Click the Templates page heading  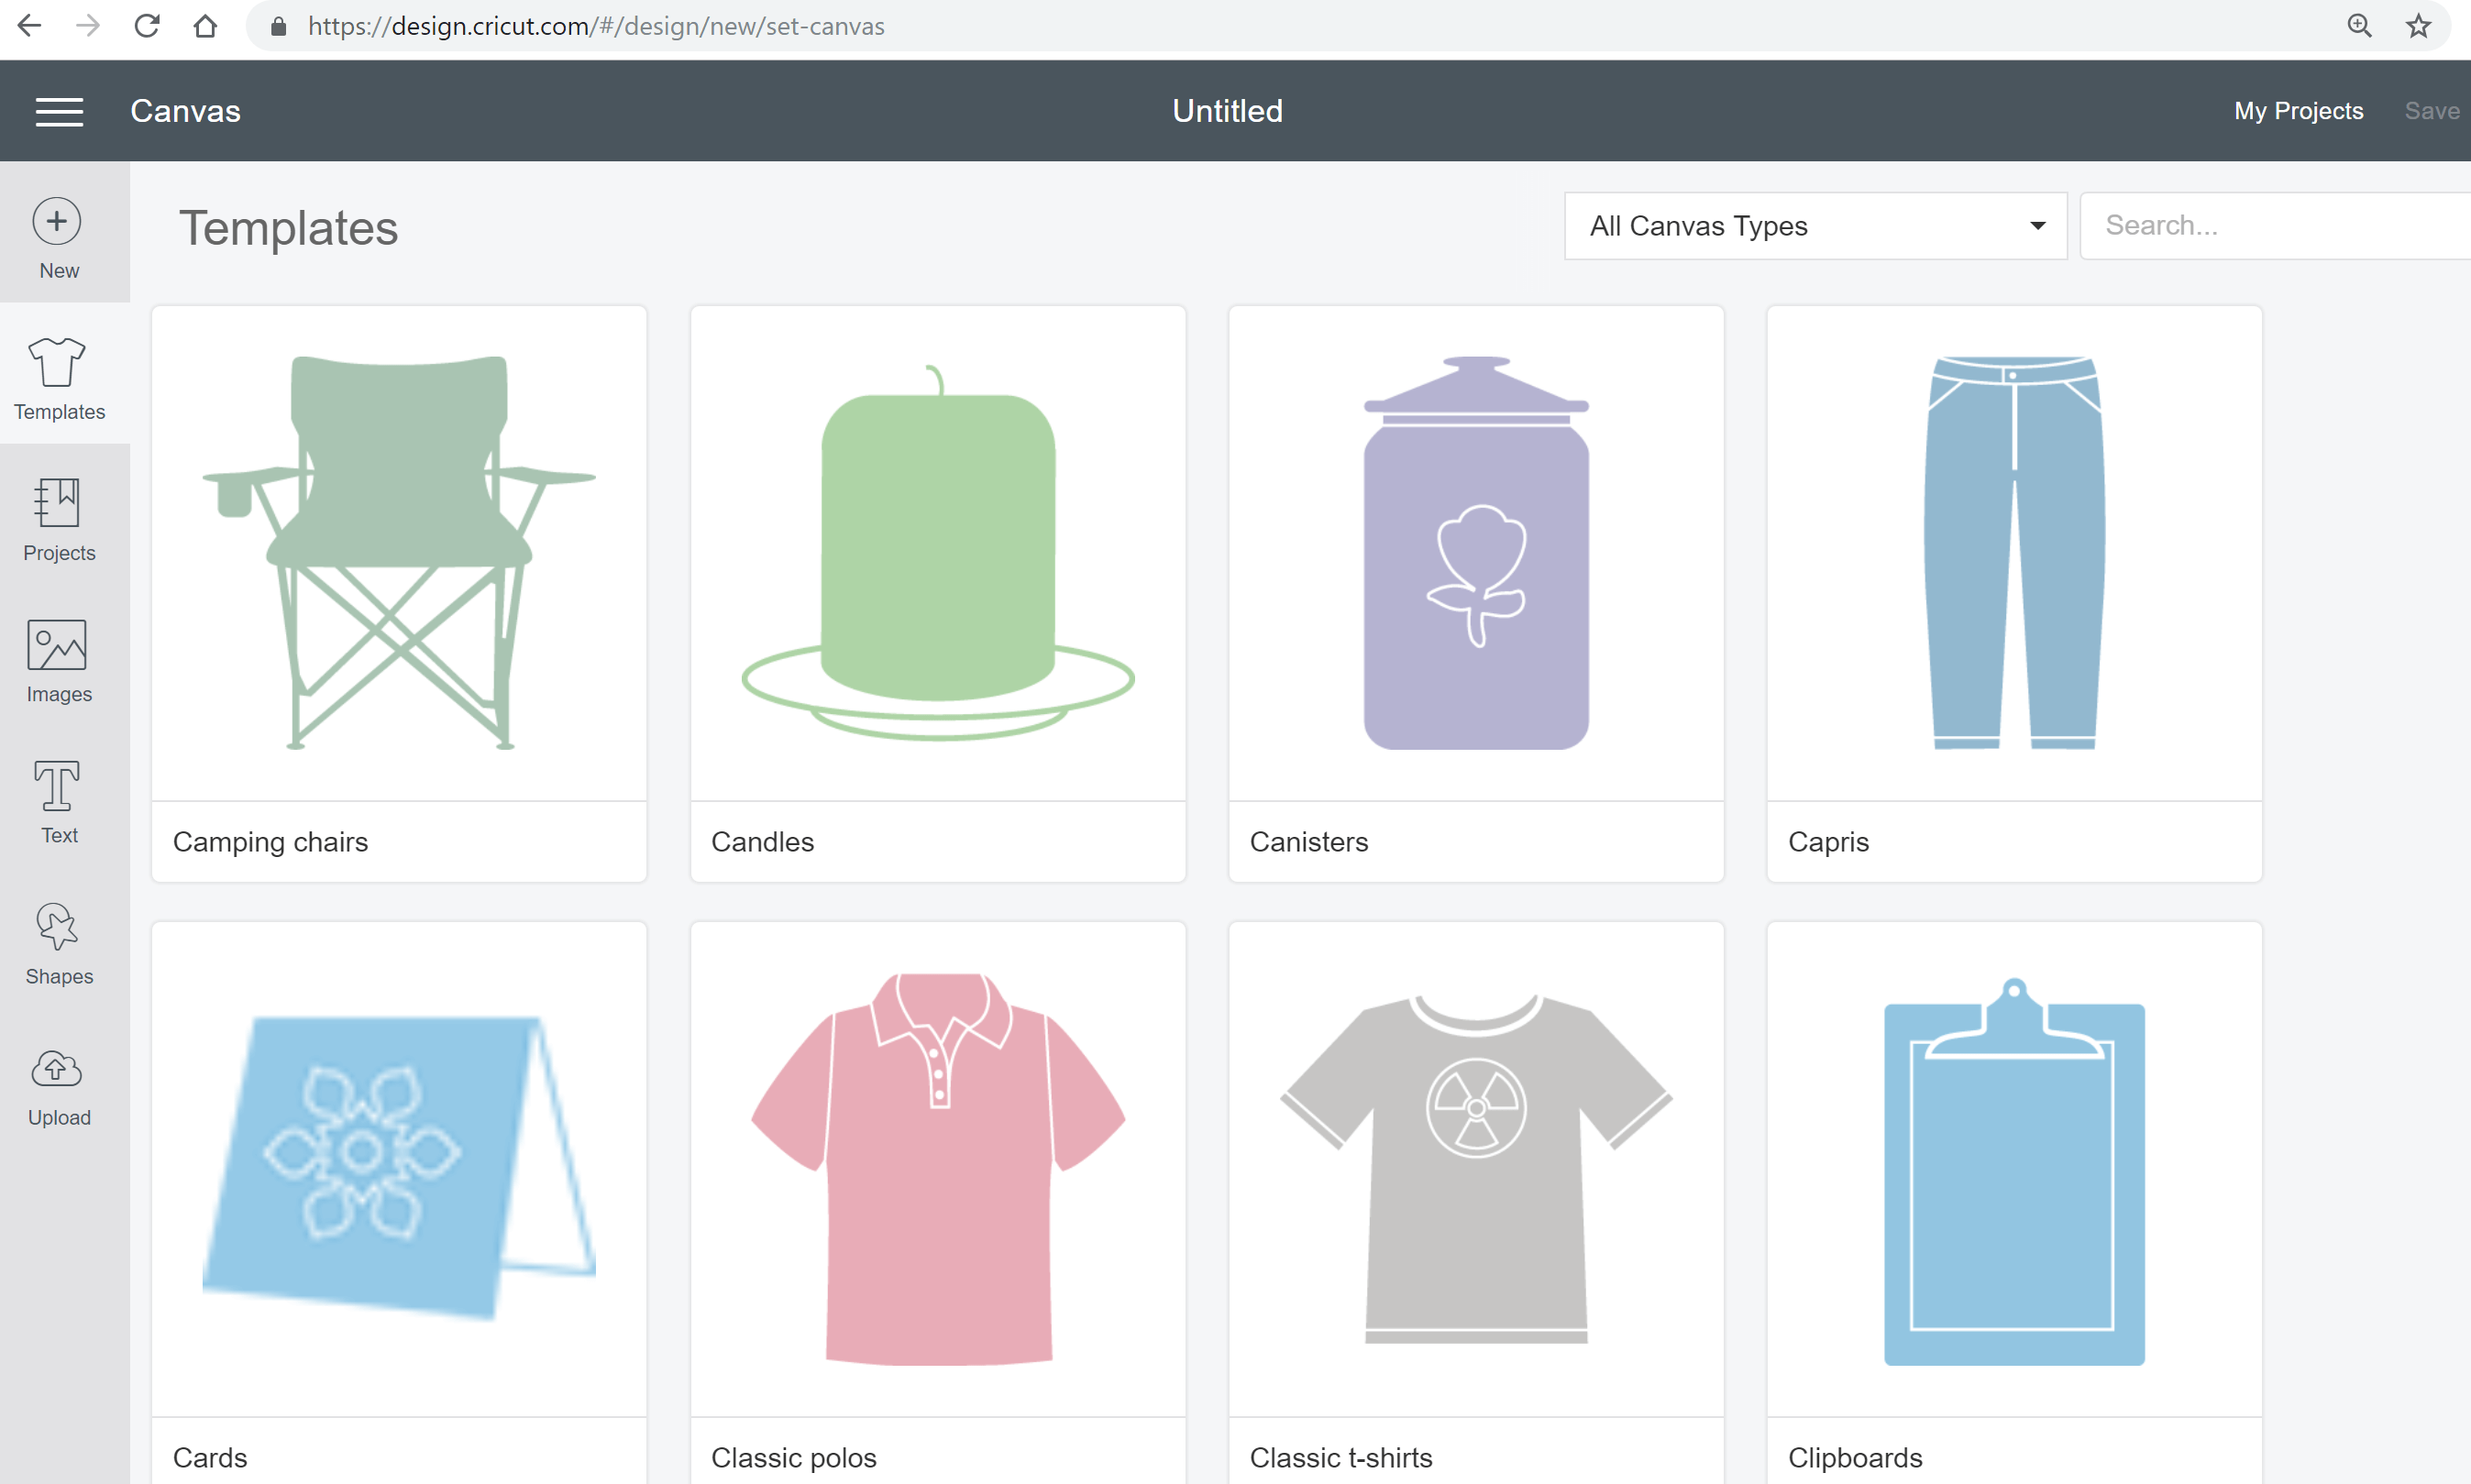pos(288,228)
